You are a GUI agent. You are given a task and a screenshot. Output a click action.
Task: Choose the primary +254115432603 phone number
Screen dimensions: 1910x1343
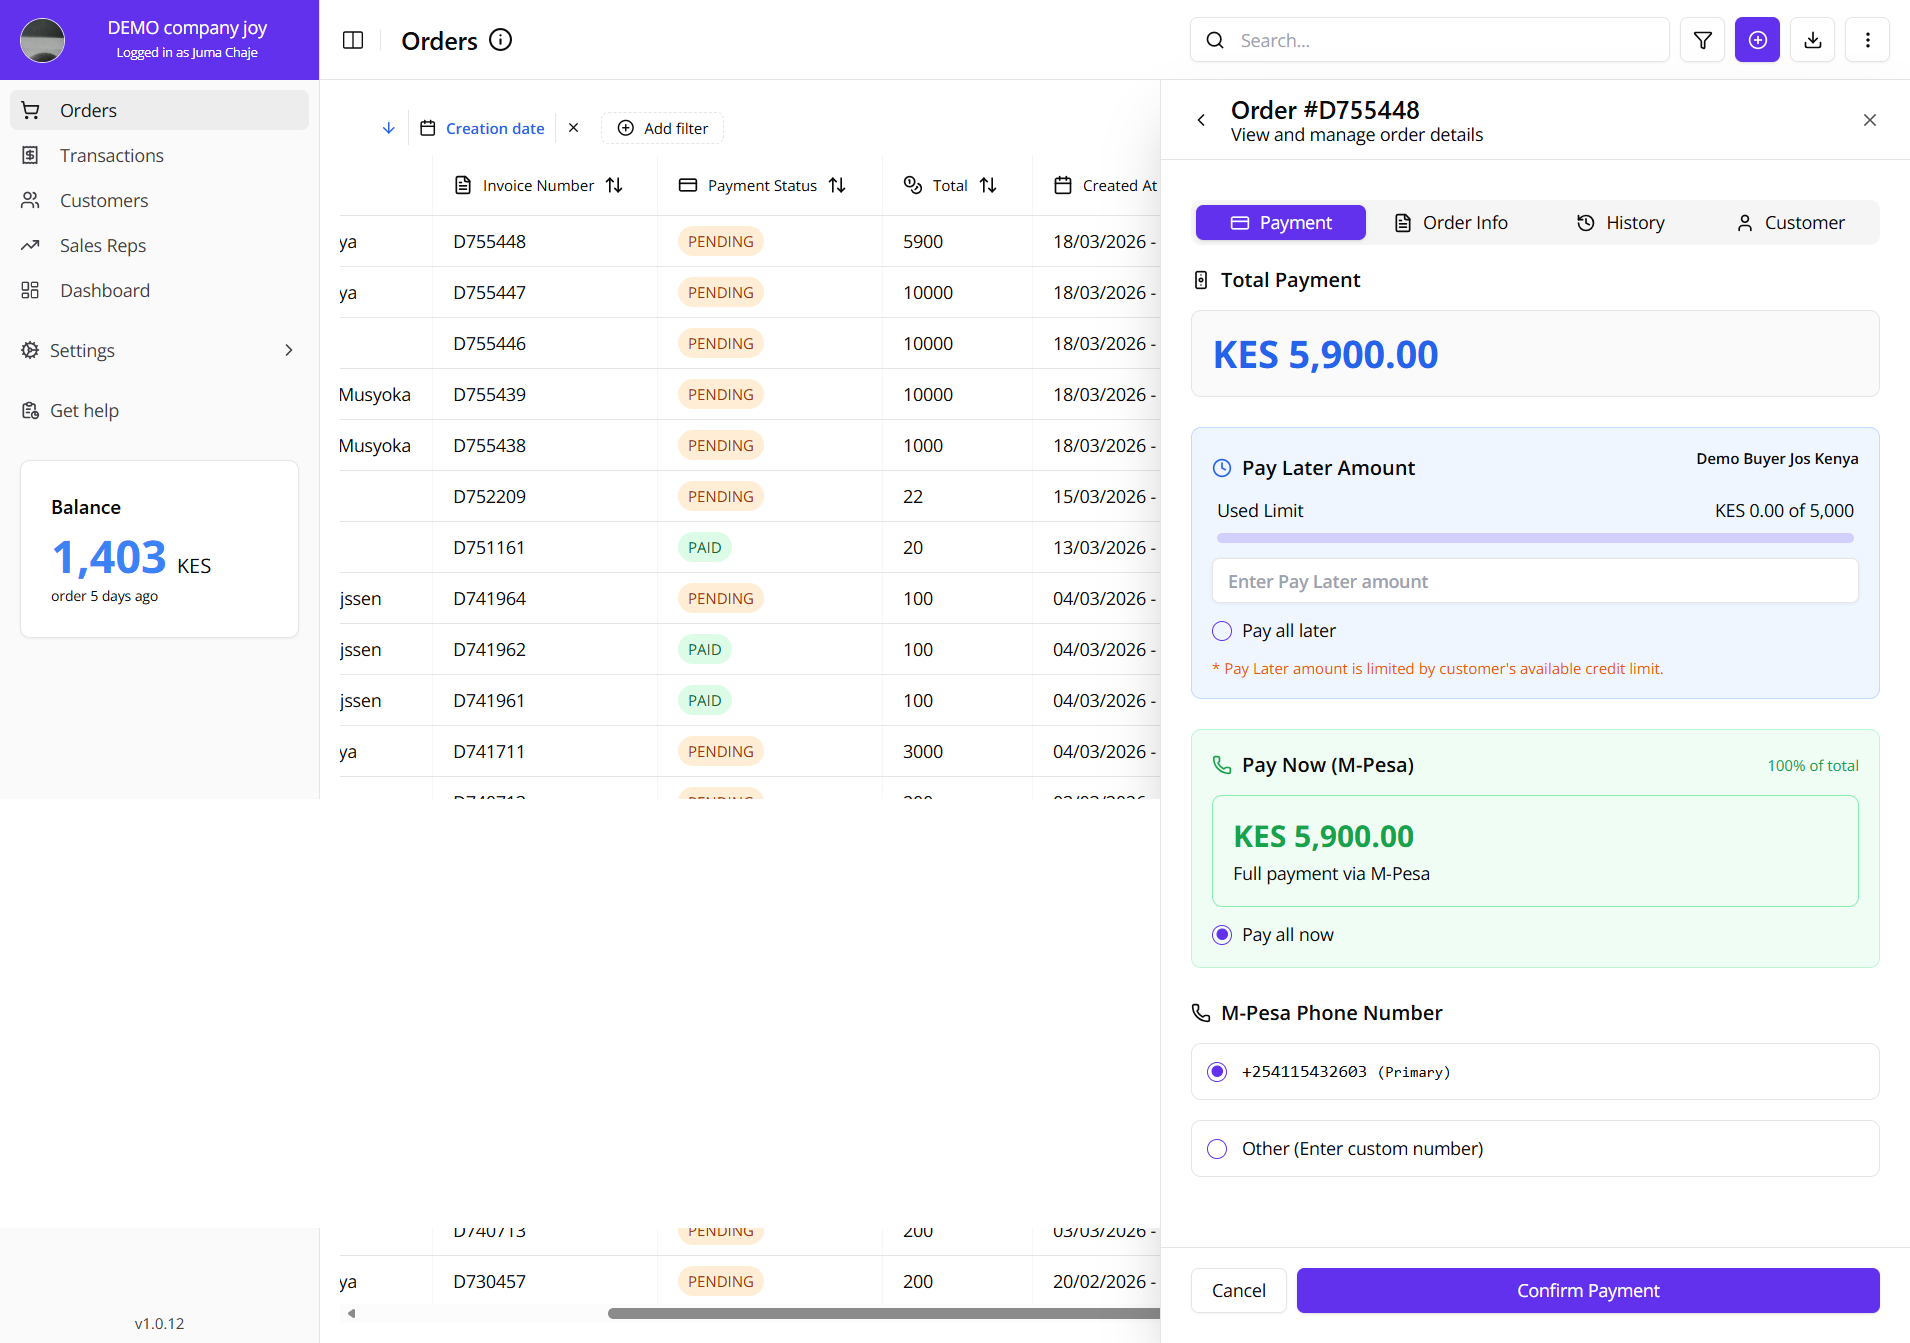pos(1216,1071)
